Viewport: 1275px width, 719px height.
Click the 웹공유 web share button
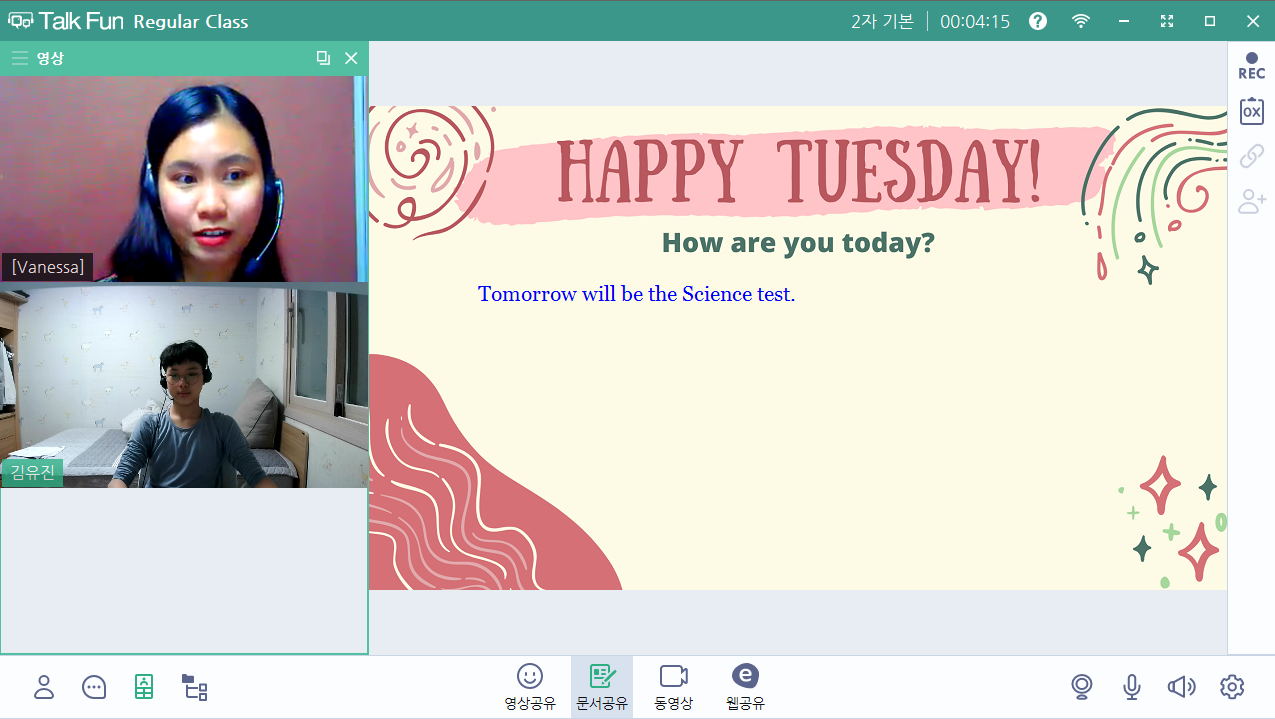click(x=745, y=687)
